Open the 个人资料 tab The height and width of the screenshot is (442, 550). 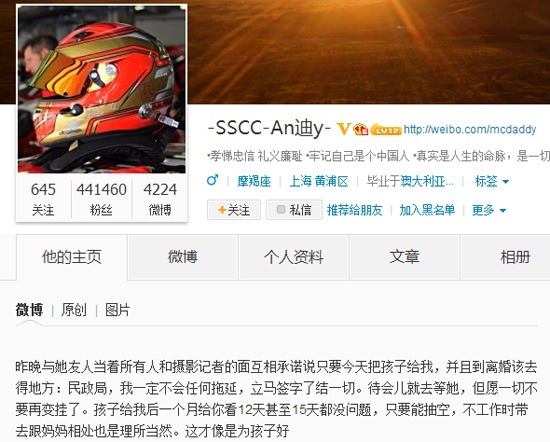coord(294,257)
